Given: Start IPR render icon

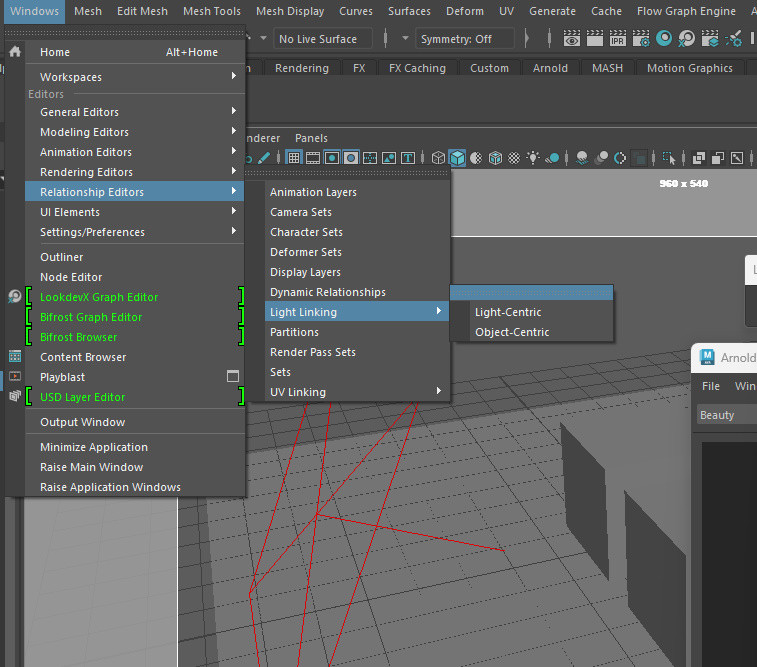Looking at the screenshot, I should click(x=617, y=39).
